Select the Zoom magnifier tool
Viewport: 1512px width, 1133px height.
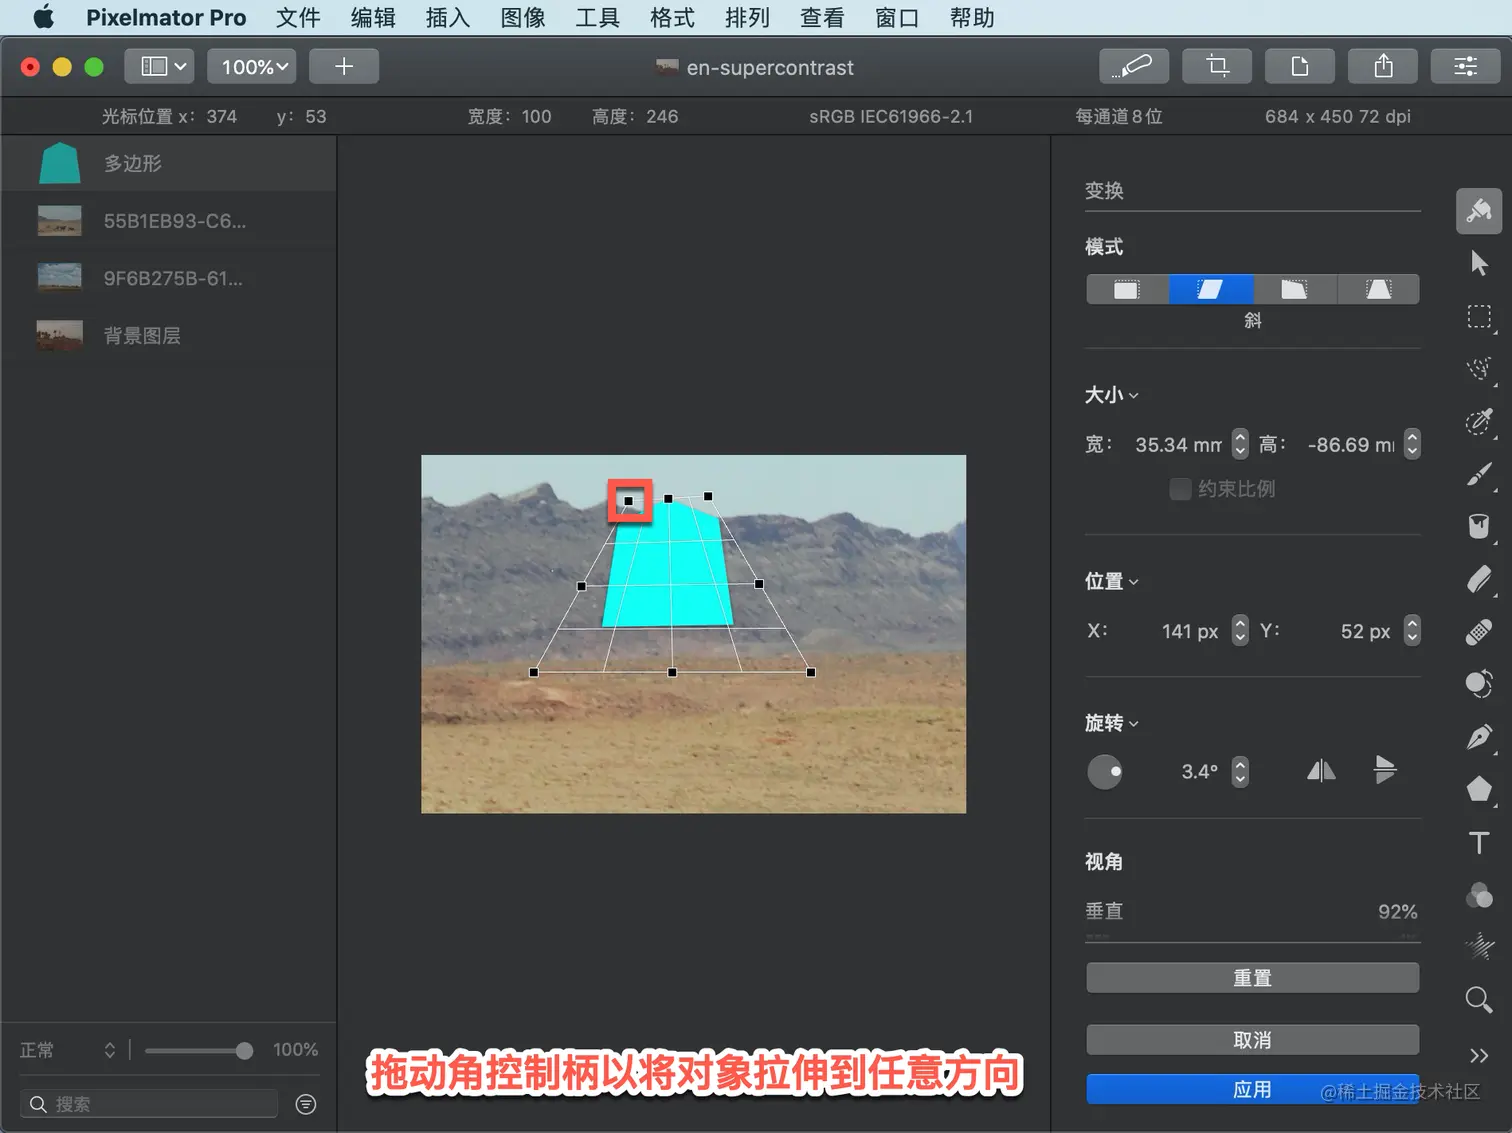[x=1479, y=999]
